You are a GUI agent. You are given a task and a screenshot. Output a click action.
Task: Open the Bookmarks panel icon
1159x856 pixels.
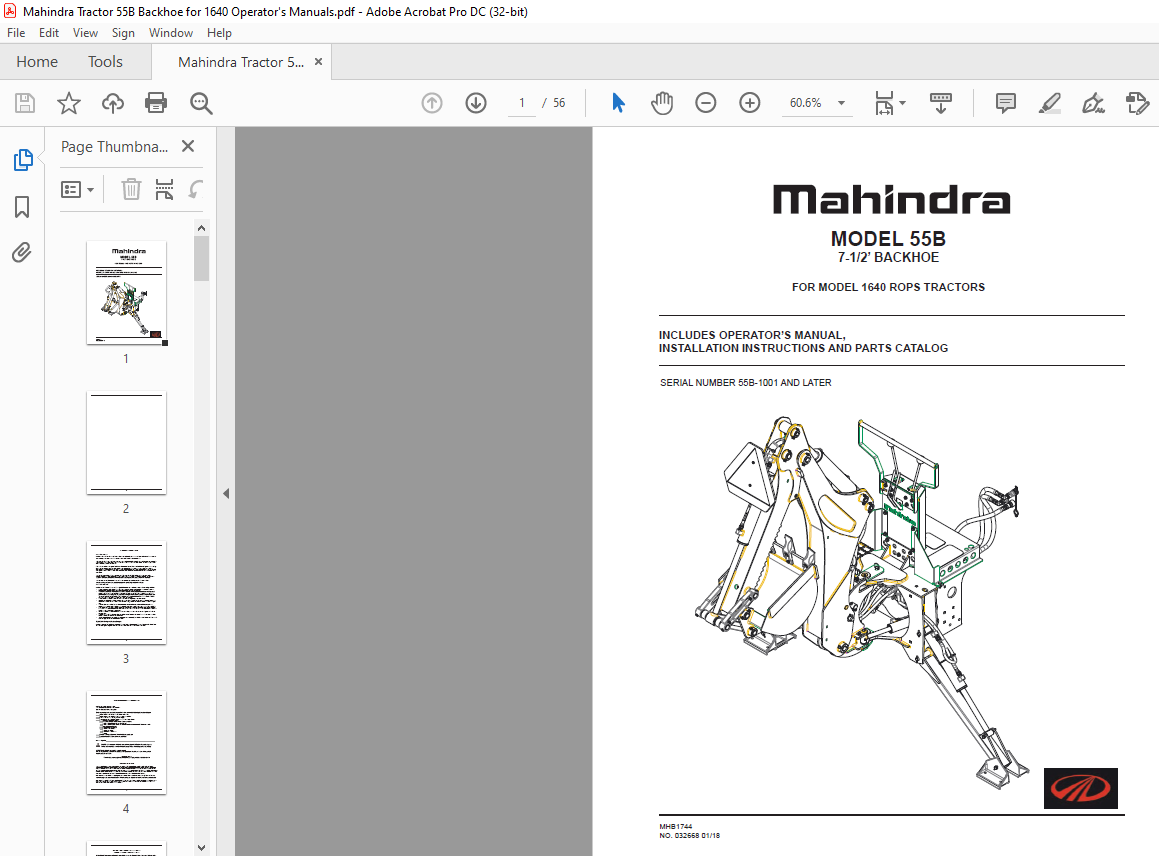(x=22, y=207)
